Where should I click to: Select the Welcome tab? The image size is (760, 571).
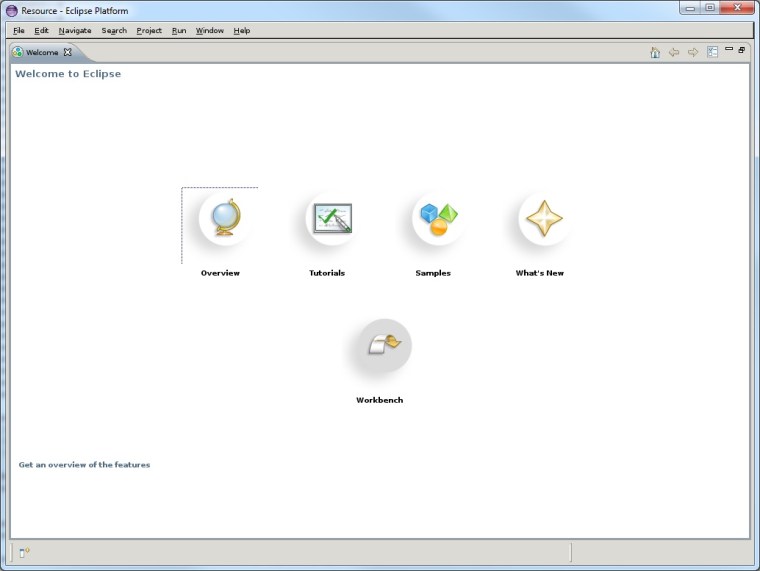click(x=41, y=52)
